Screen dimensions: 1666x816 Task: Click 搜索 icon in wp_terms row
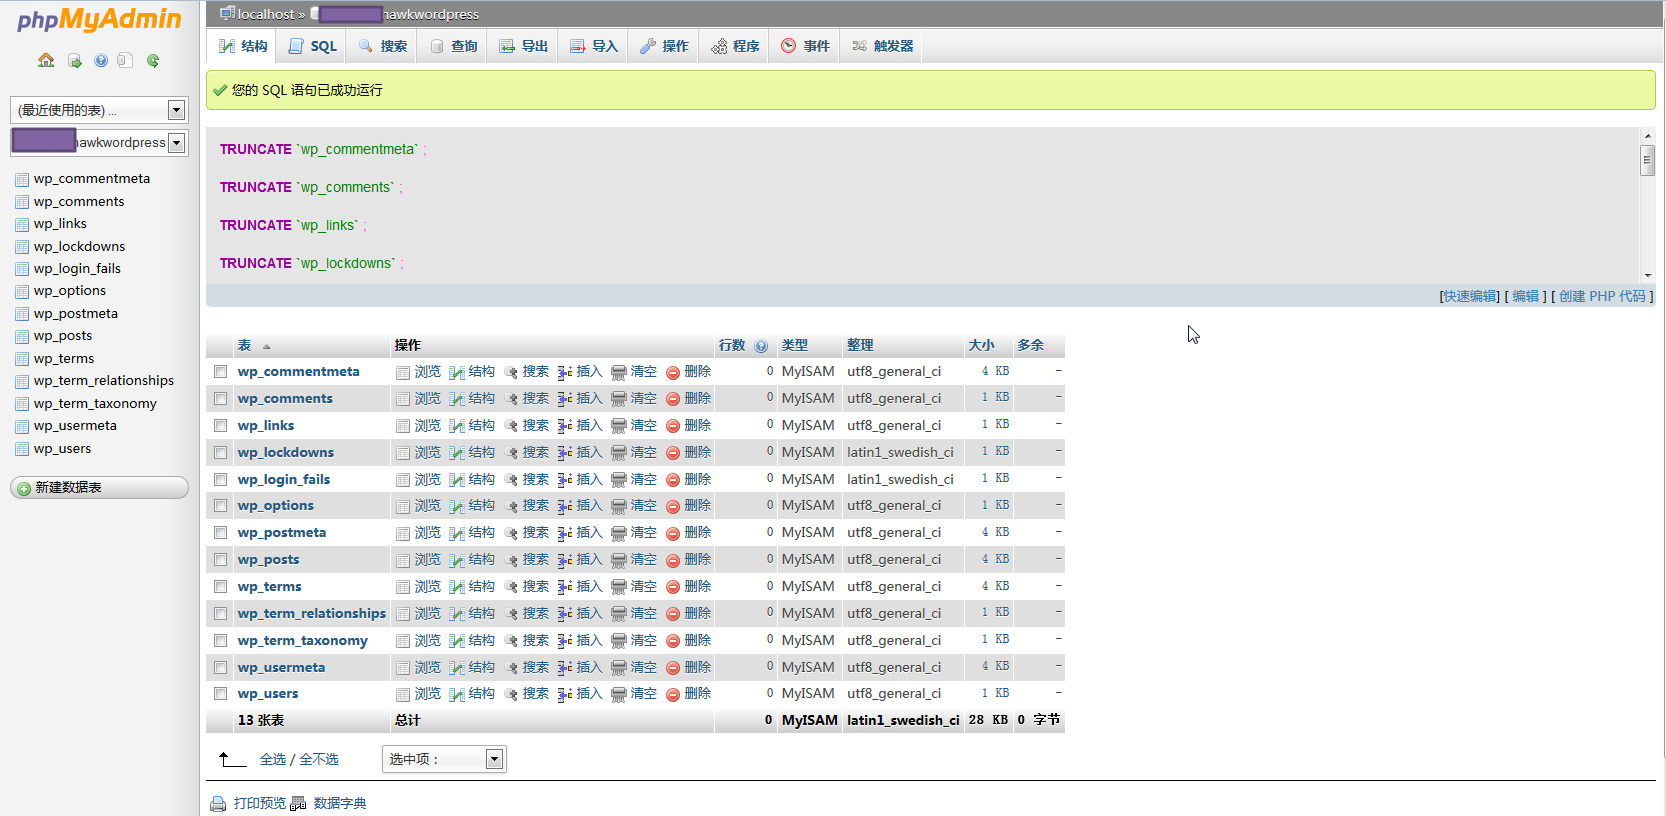coord(511,587)
